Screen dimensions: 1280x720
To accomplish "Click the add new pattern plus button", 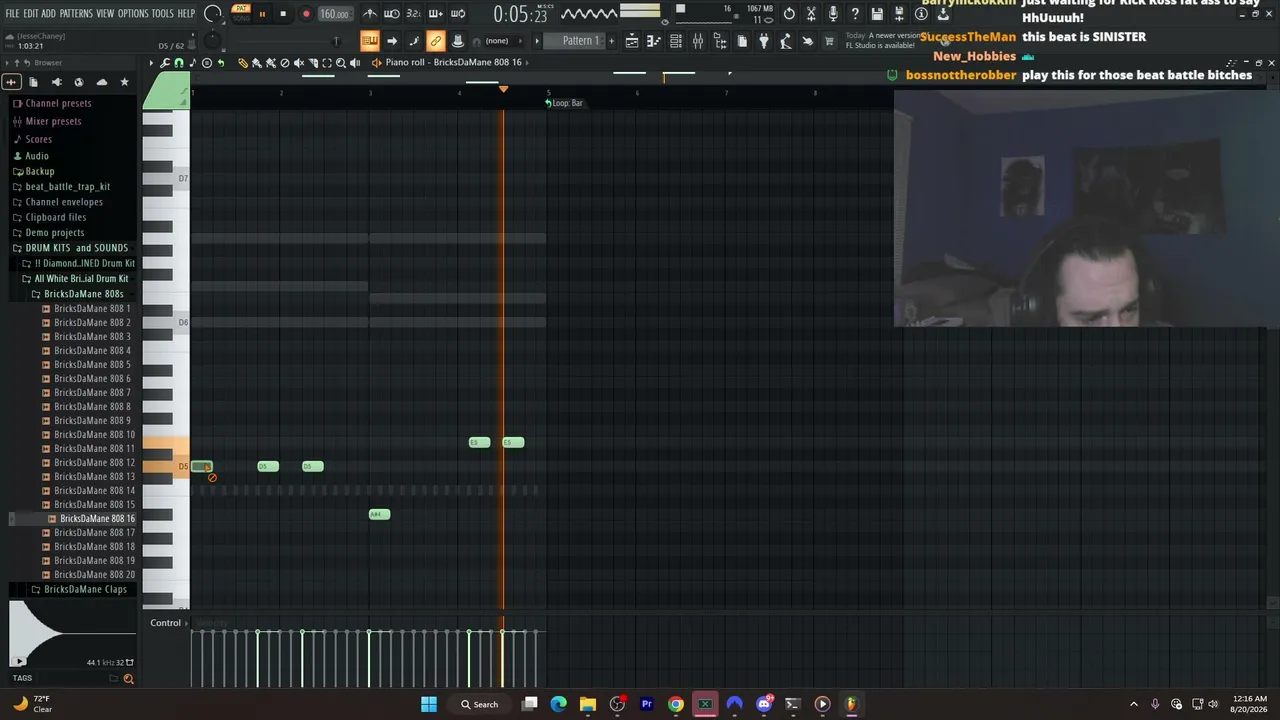I will (611, 41).
